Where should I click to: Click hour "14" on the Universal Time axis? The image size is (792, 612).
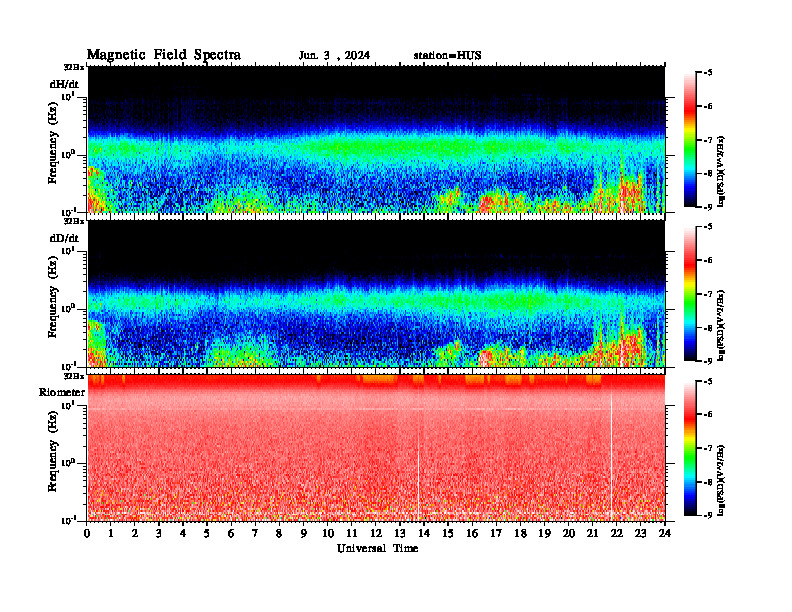[424, 534]
